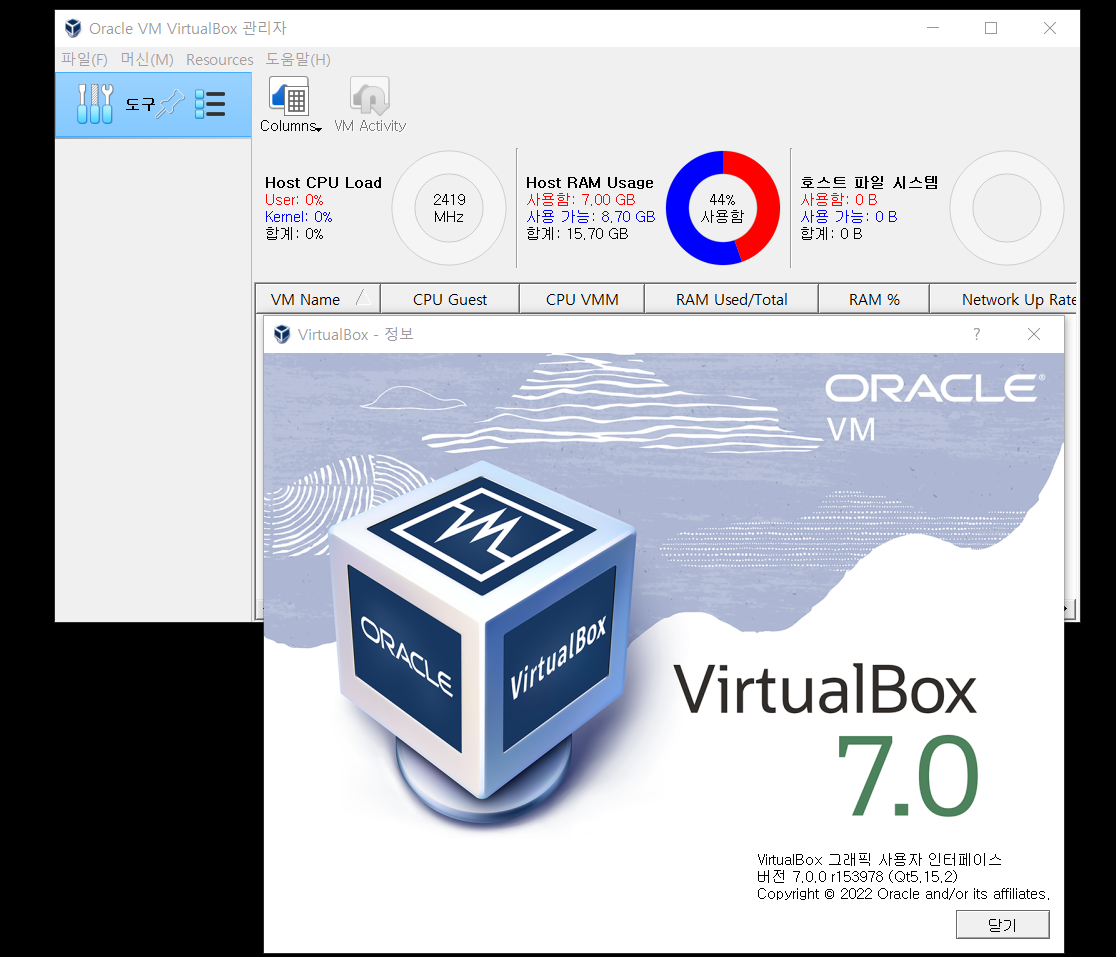Click the VM Activity toolbar icon
This screenshot has height=957, width=1116.
point(370,95)
